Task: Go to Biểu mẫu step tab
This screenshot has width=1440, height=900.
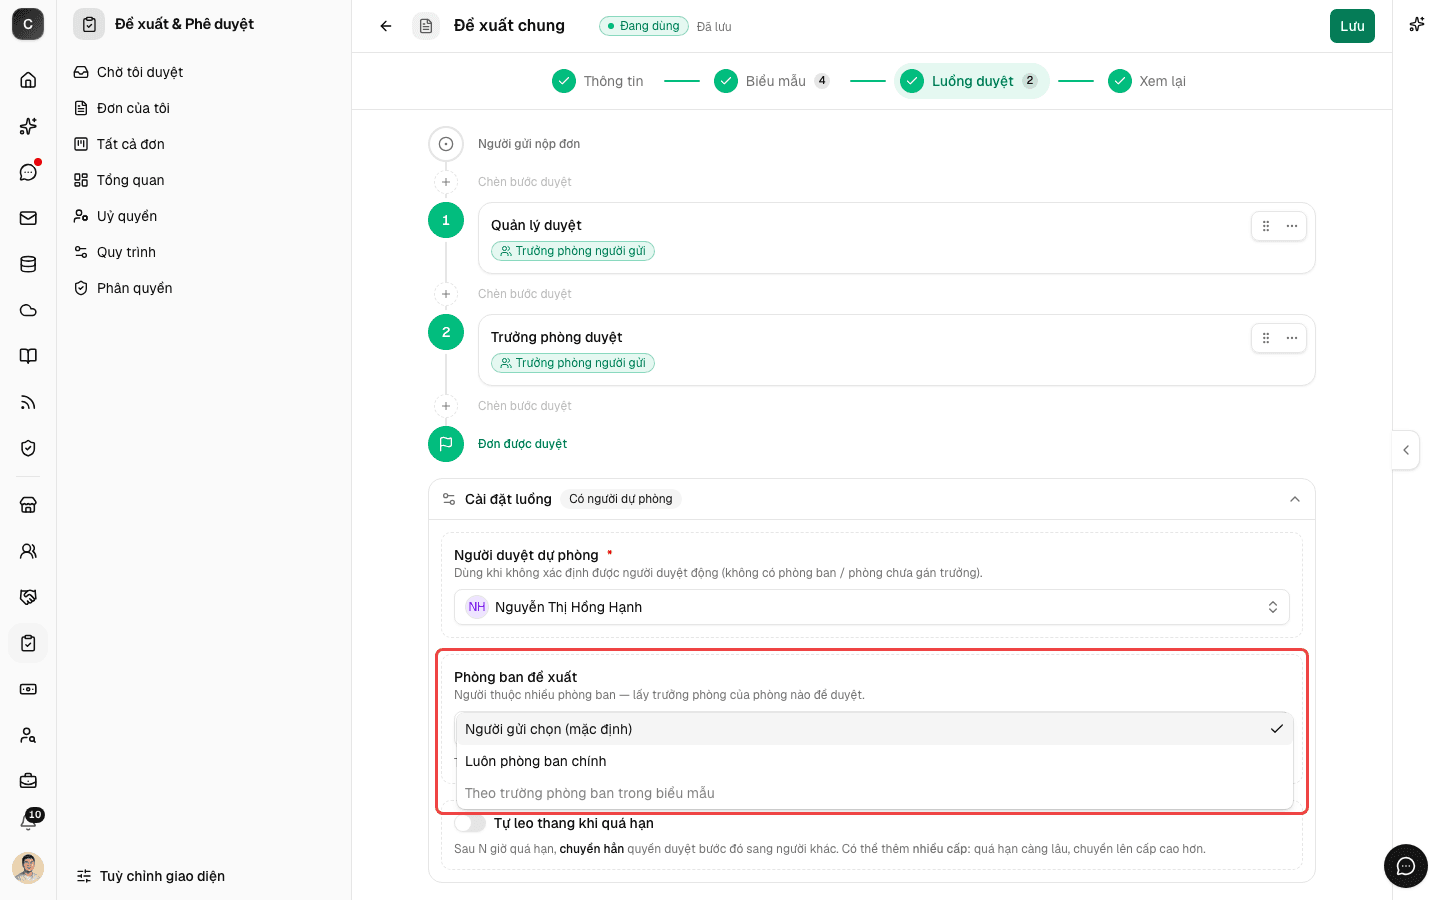Action: click(772, 81)
